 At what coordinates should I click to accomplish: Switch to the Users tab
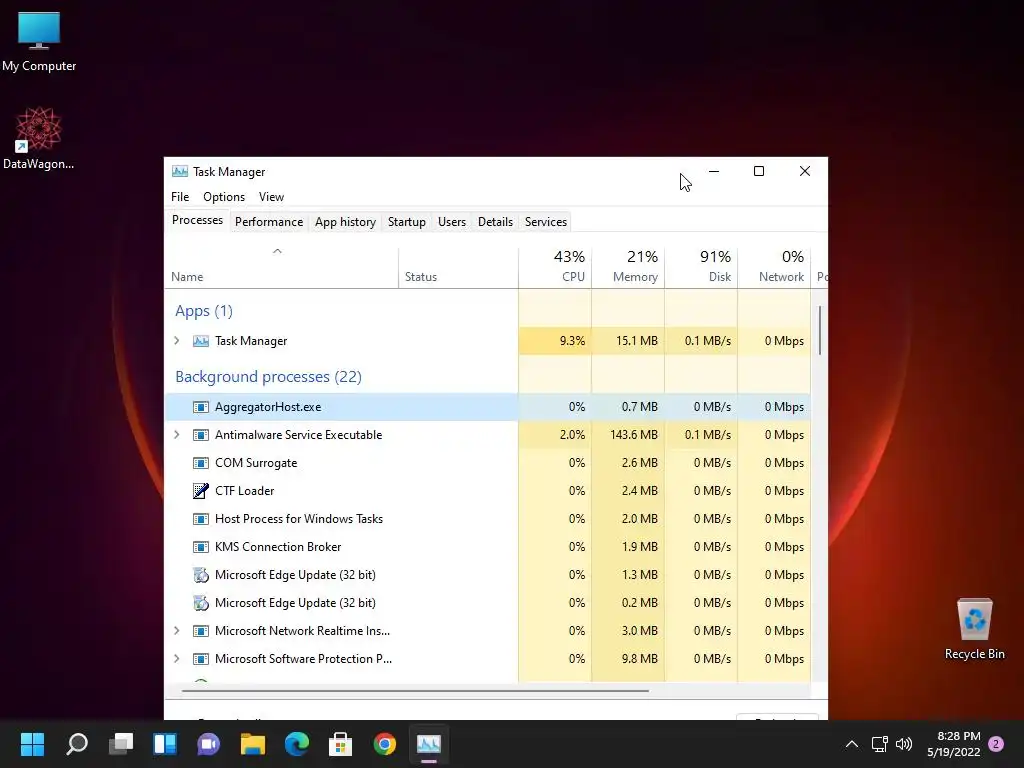pyautogui.click(x=452, y=222)
